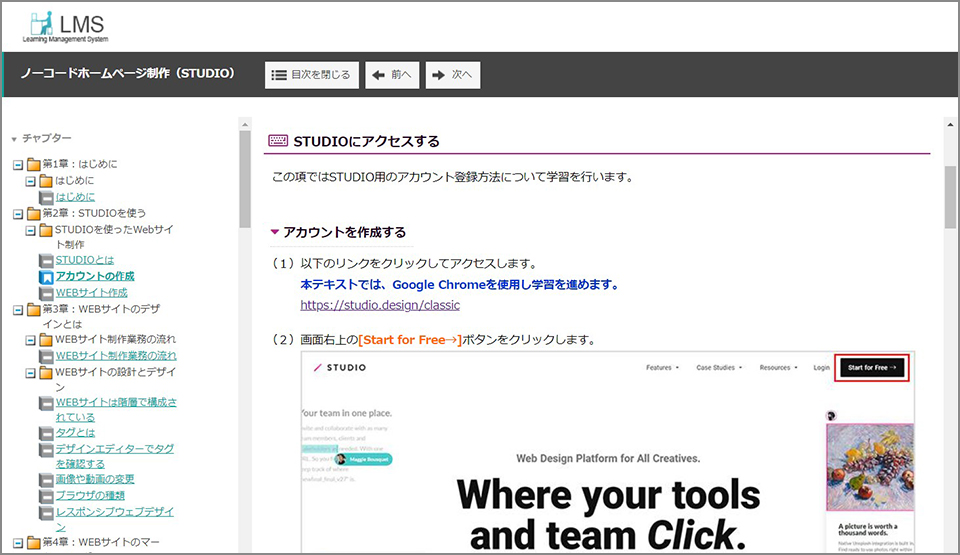Click page icon beside STUDIOとは
960x555 pixels.
pyautogui.click(x=47, y=260)
